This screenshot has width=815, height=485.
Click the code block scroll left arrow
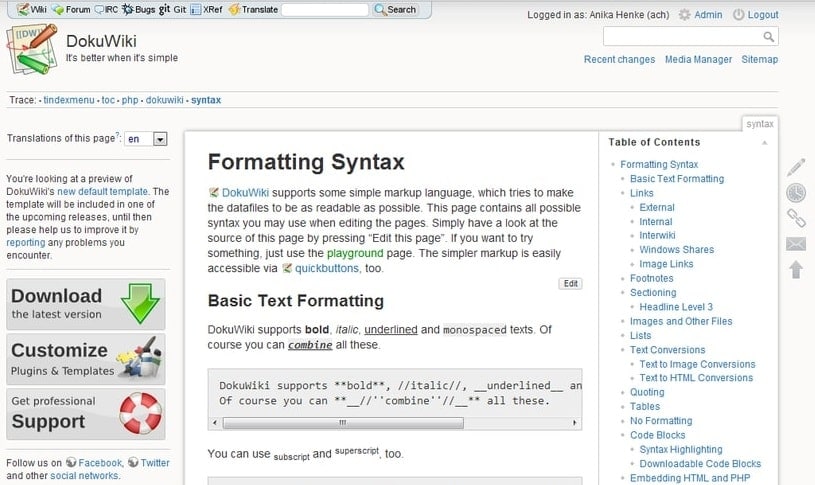click(x=215, y=423)
